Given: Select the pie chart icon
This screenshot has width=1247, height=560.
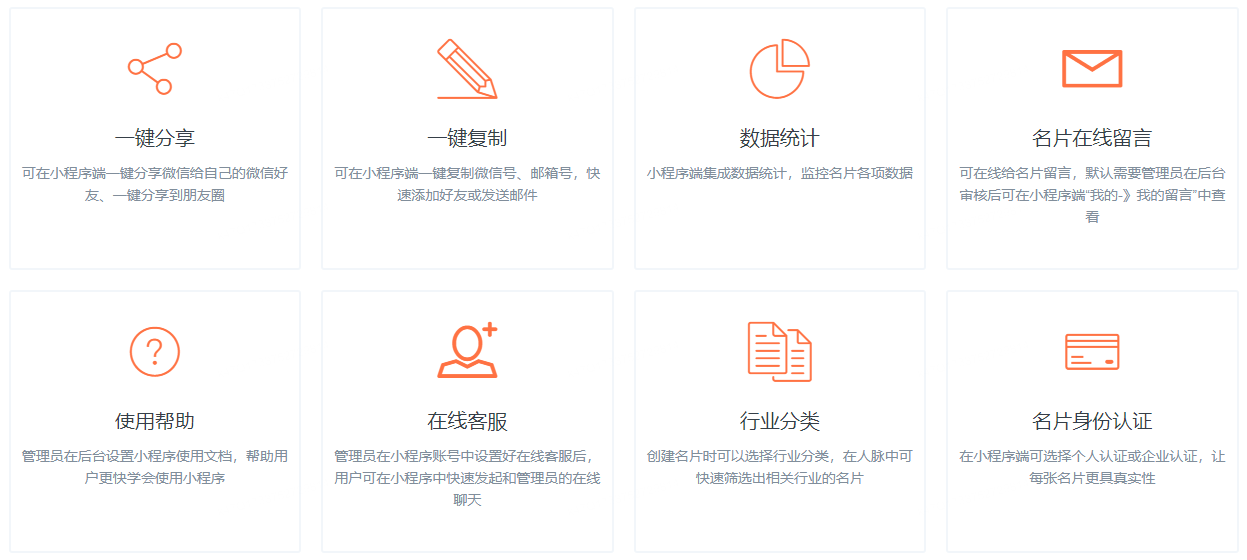Looking at the screenshot, I should pyautogui.click(x=779, y=69).
